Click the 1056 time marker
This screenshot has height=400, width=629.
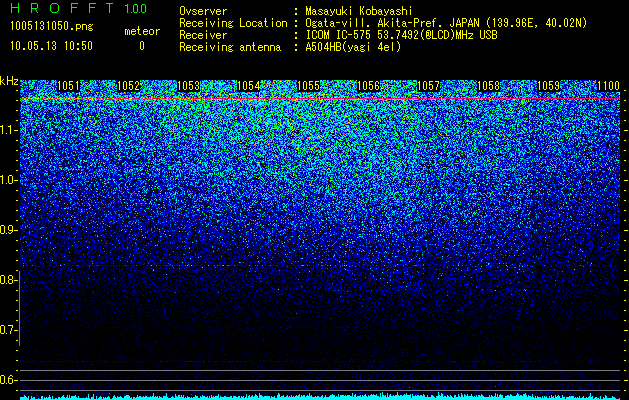click(x=368, y=86)
